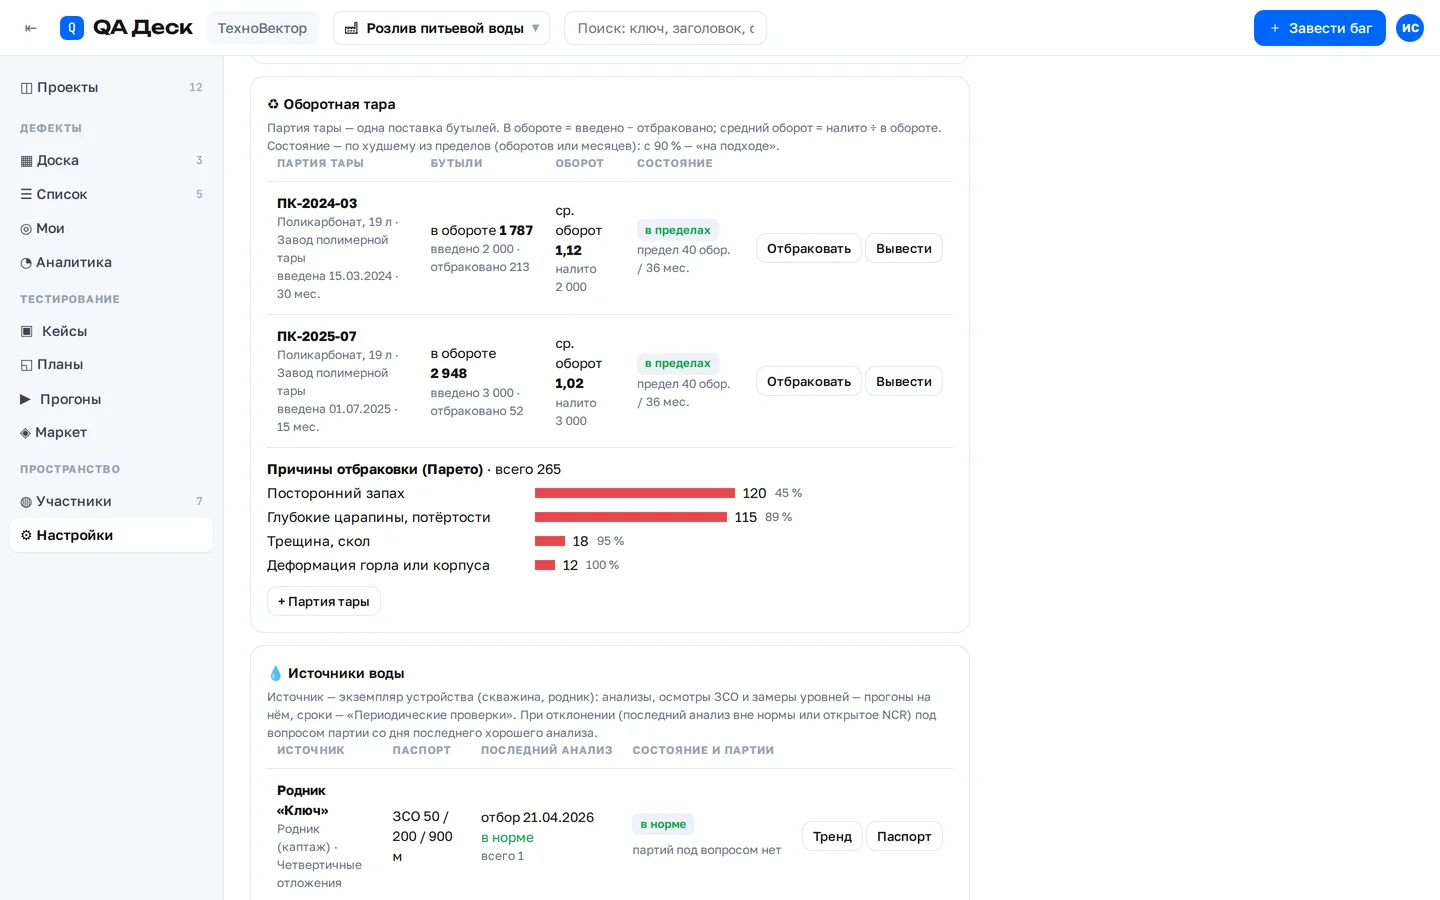Open the Список defects view
This screenshot has height=900, width=1440.
coord(111,194)
